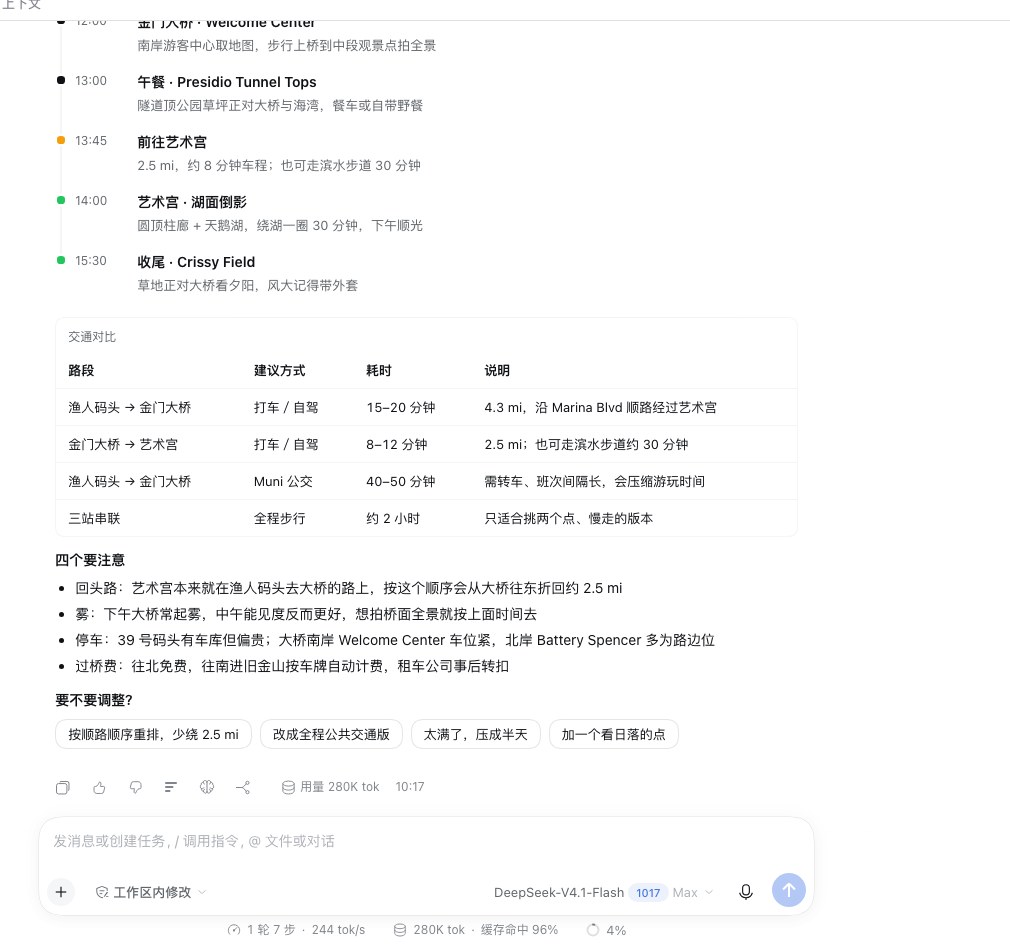Click the 要不要调整？ heading
The height and width of the screenshot is (945, 1010).
coord(94,700)
